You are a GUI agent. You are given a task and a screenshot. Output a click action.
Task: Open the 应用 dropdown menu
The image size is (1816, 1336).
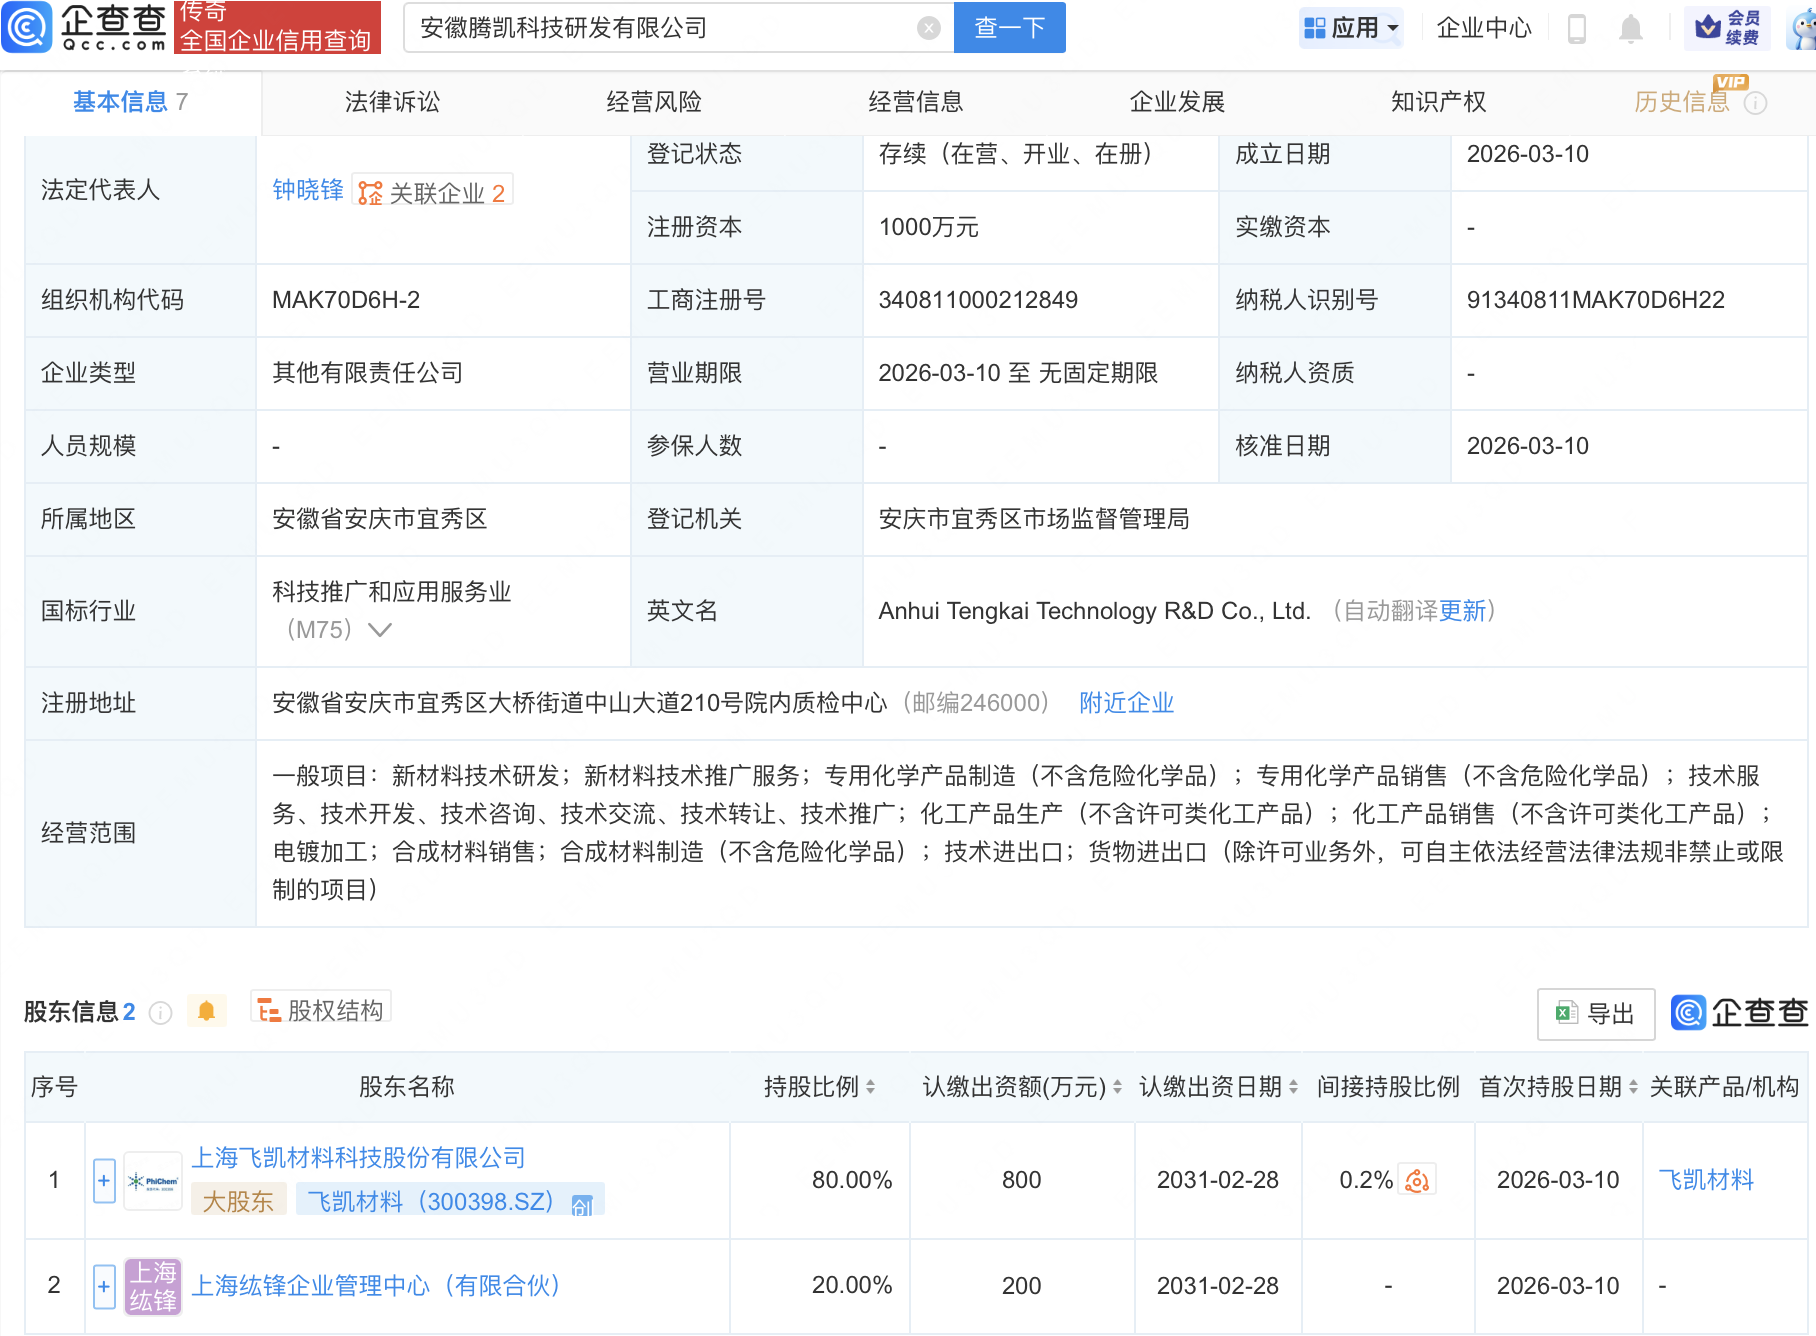coord(1351,28)
